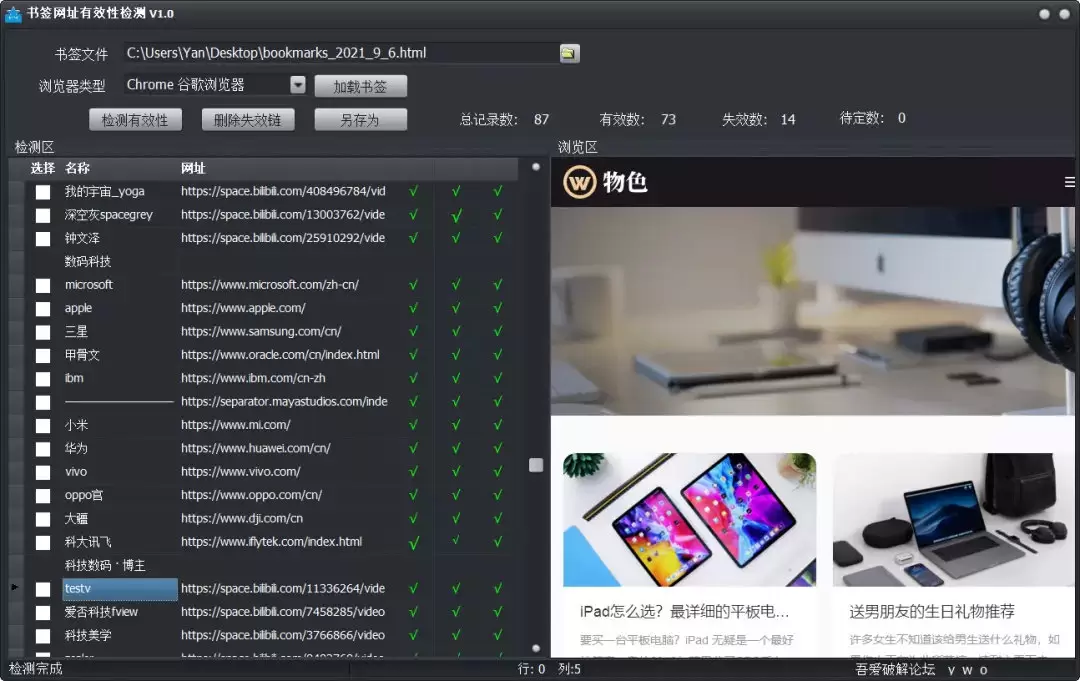Tick the checkbox for 三星
This screenshot has height=681, width=1080.
(x=43, y=333)
